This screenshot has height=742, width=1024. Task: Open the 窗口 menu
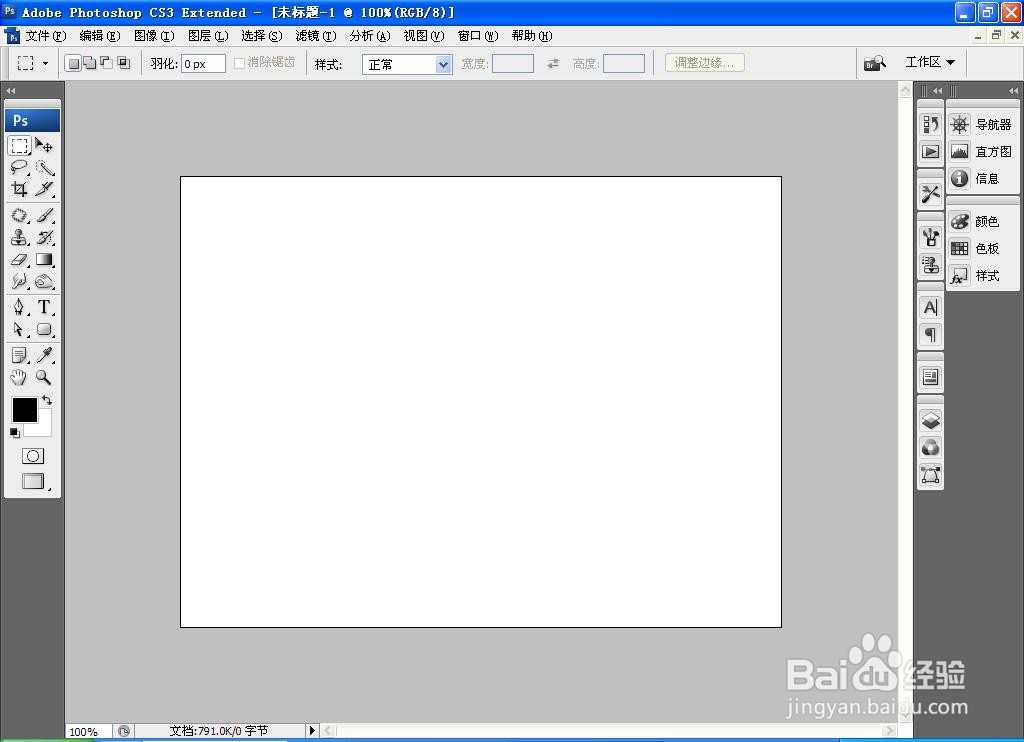(x=478, y=36)
